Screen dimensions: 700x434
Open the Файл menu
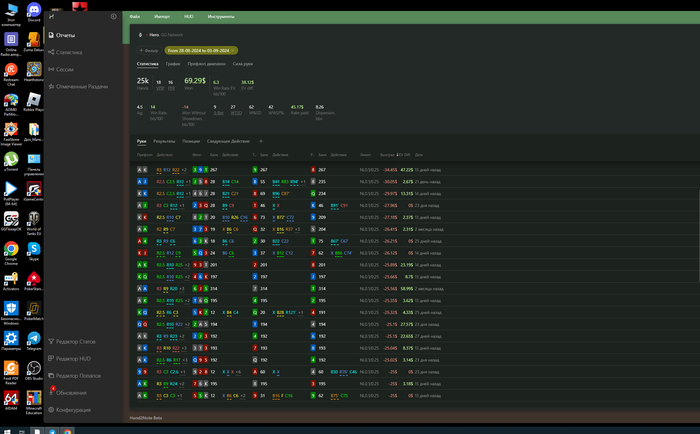(x=134, y=18)
